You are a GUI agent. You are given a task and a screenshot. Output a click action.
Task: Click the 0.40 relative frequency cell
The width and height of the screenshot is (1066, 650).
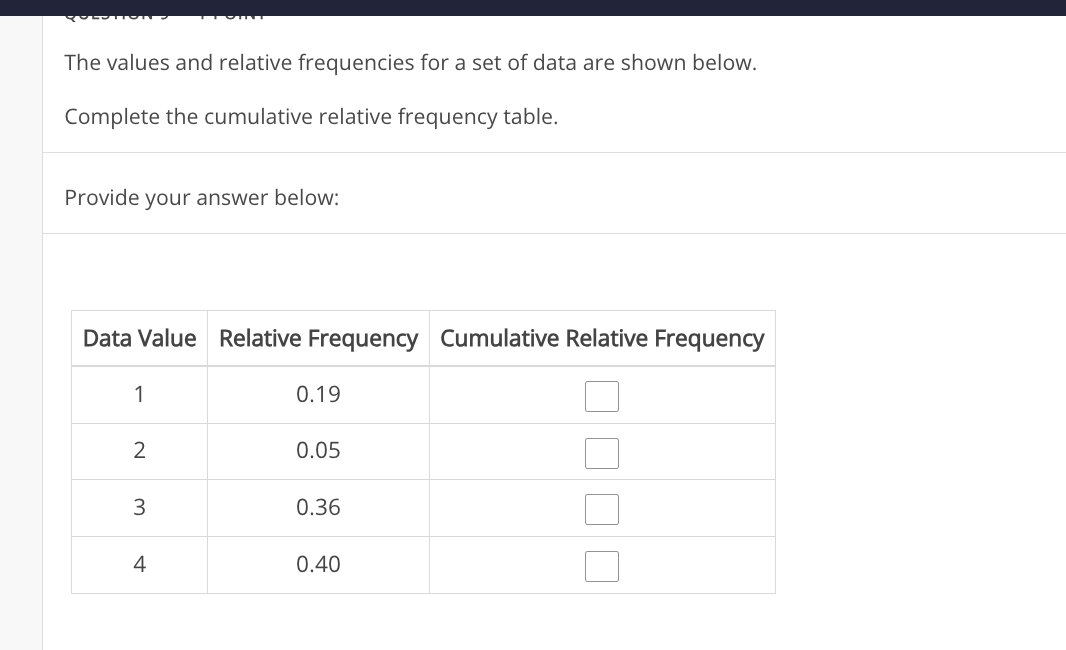[318, 565]
